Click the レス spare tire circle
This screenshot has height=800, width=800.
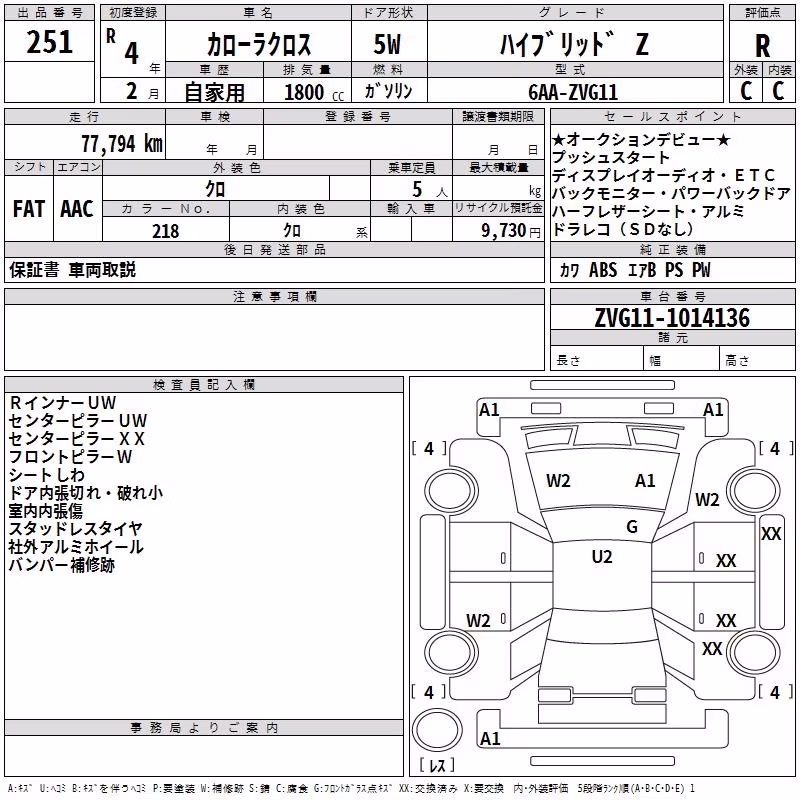[437, 730]
